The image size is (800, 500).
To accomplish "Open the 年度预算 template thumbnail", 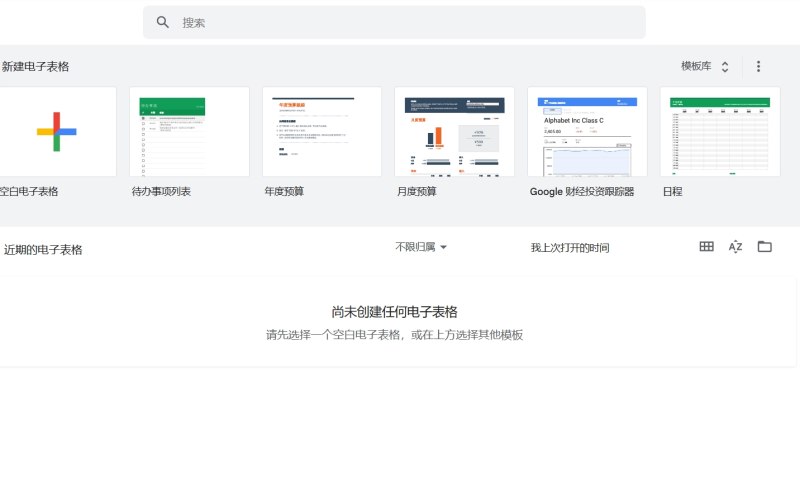I will click(x=322, y=132).
